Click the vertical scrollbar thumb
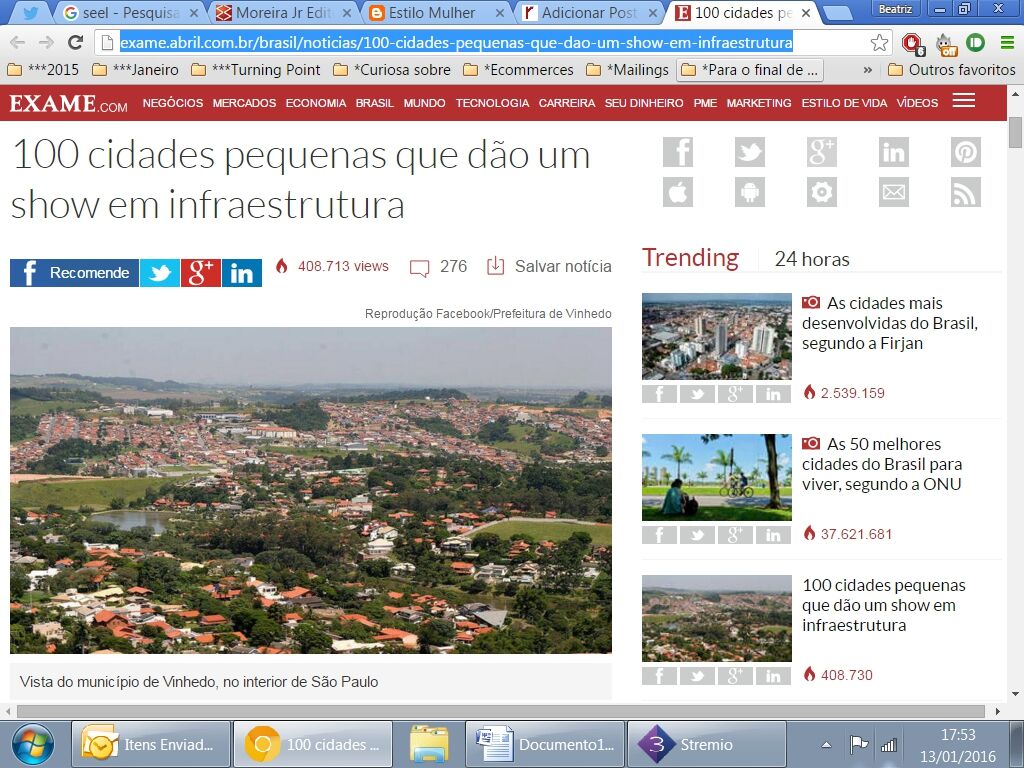Image resolution: width=1024 pixels, height=768 pixels. 1015,132
